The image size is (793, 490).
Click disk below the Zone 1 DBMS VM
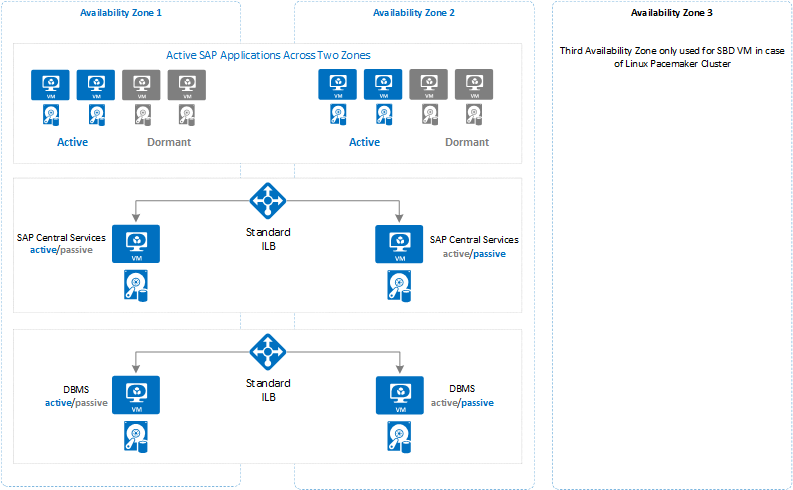coord(136,437)
